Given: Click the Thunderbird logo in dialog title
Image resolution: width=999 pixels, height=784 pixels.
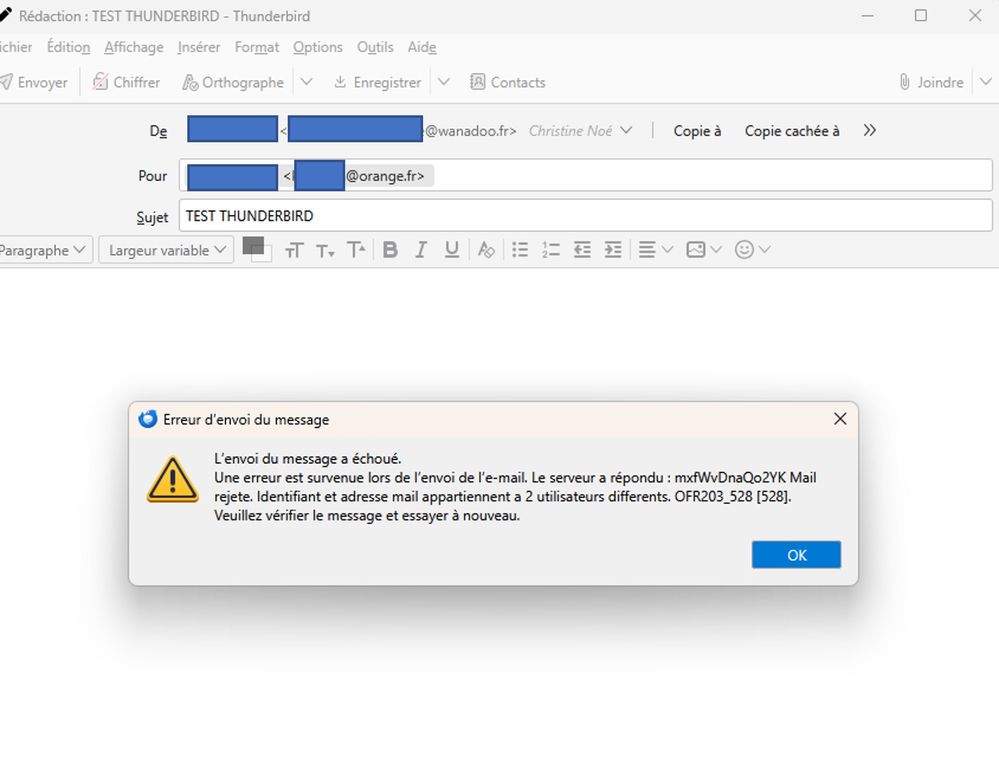Looking at the screenshot, I should [x=148, y=419].
